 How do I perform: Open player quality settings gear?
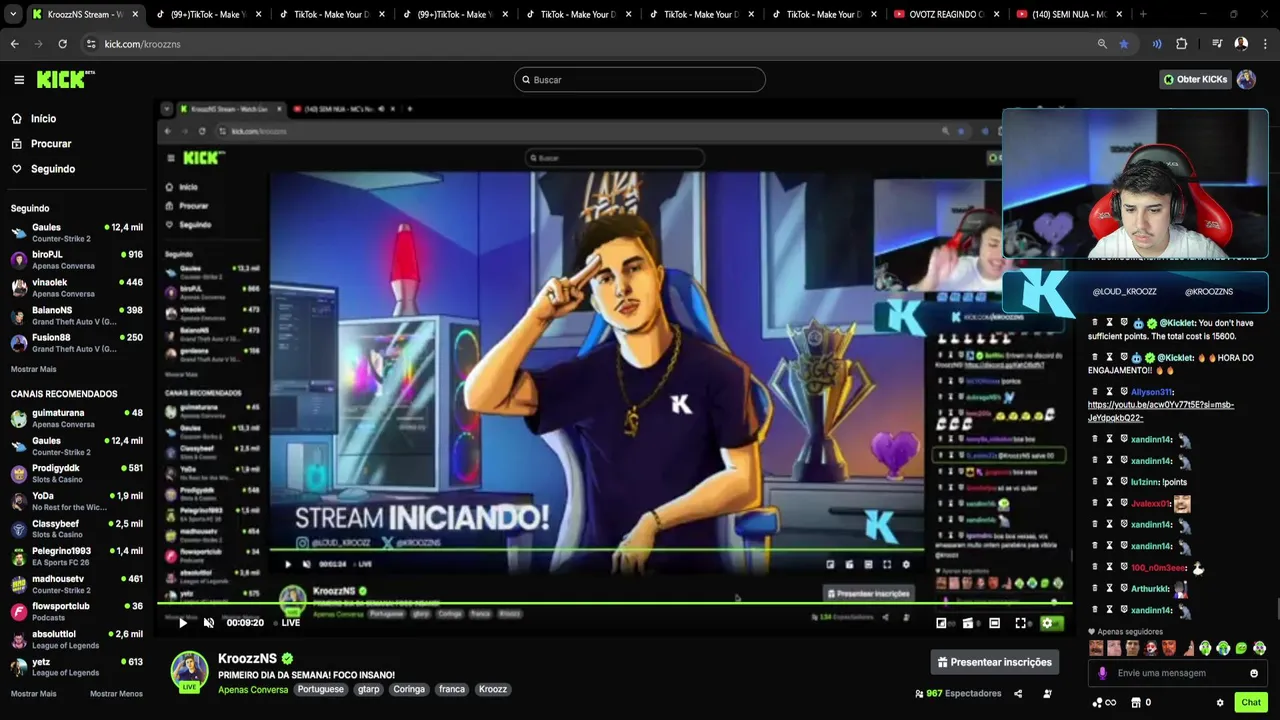pos(1048,623)
